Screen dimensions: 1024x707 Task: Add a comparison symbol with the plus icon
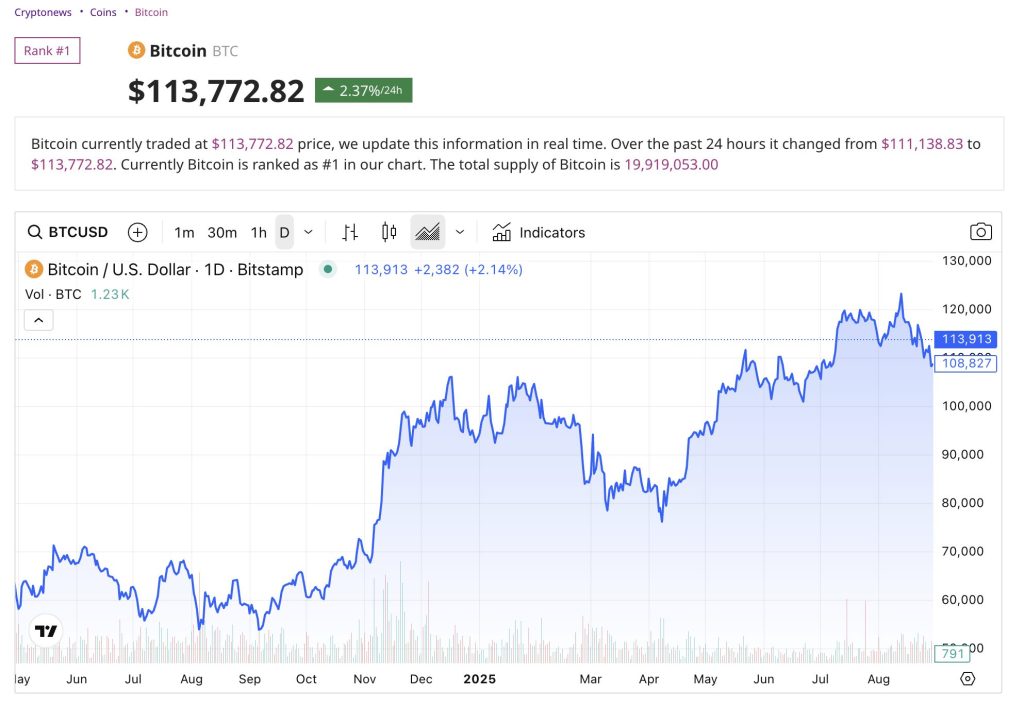[137, 232]
